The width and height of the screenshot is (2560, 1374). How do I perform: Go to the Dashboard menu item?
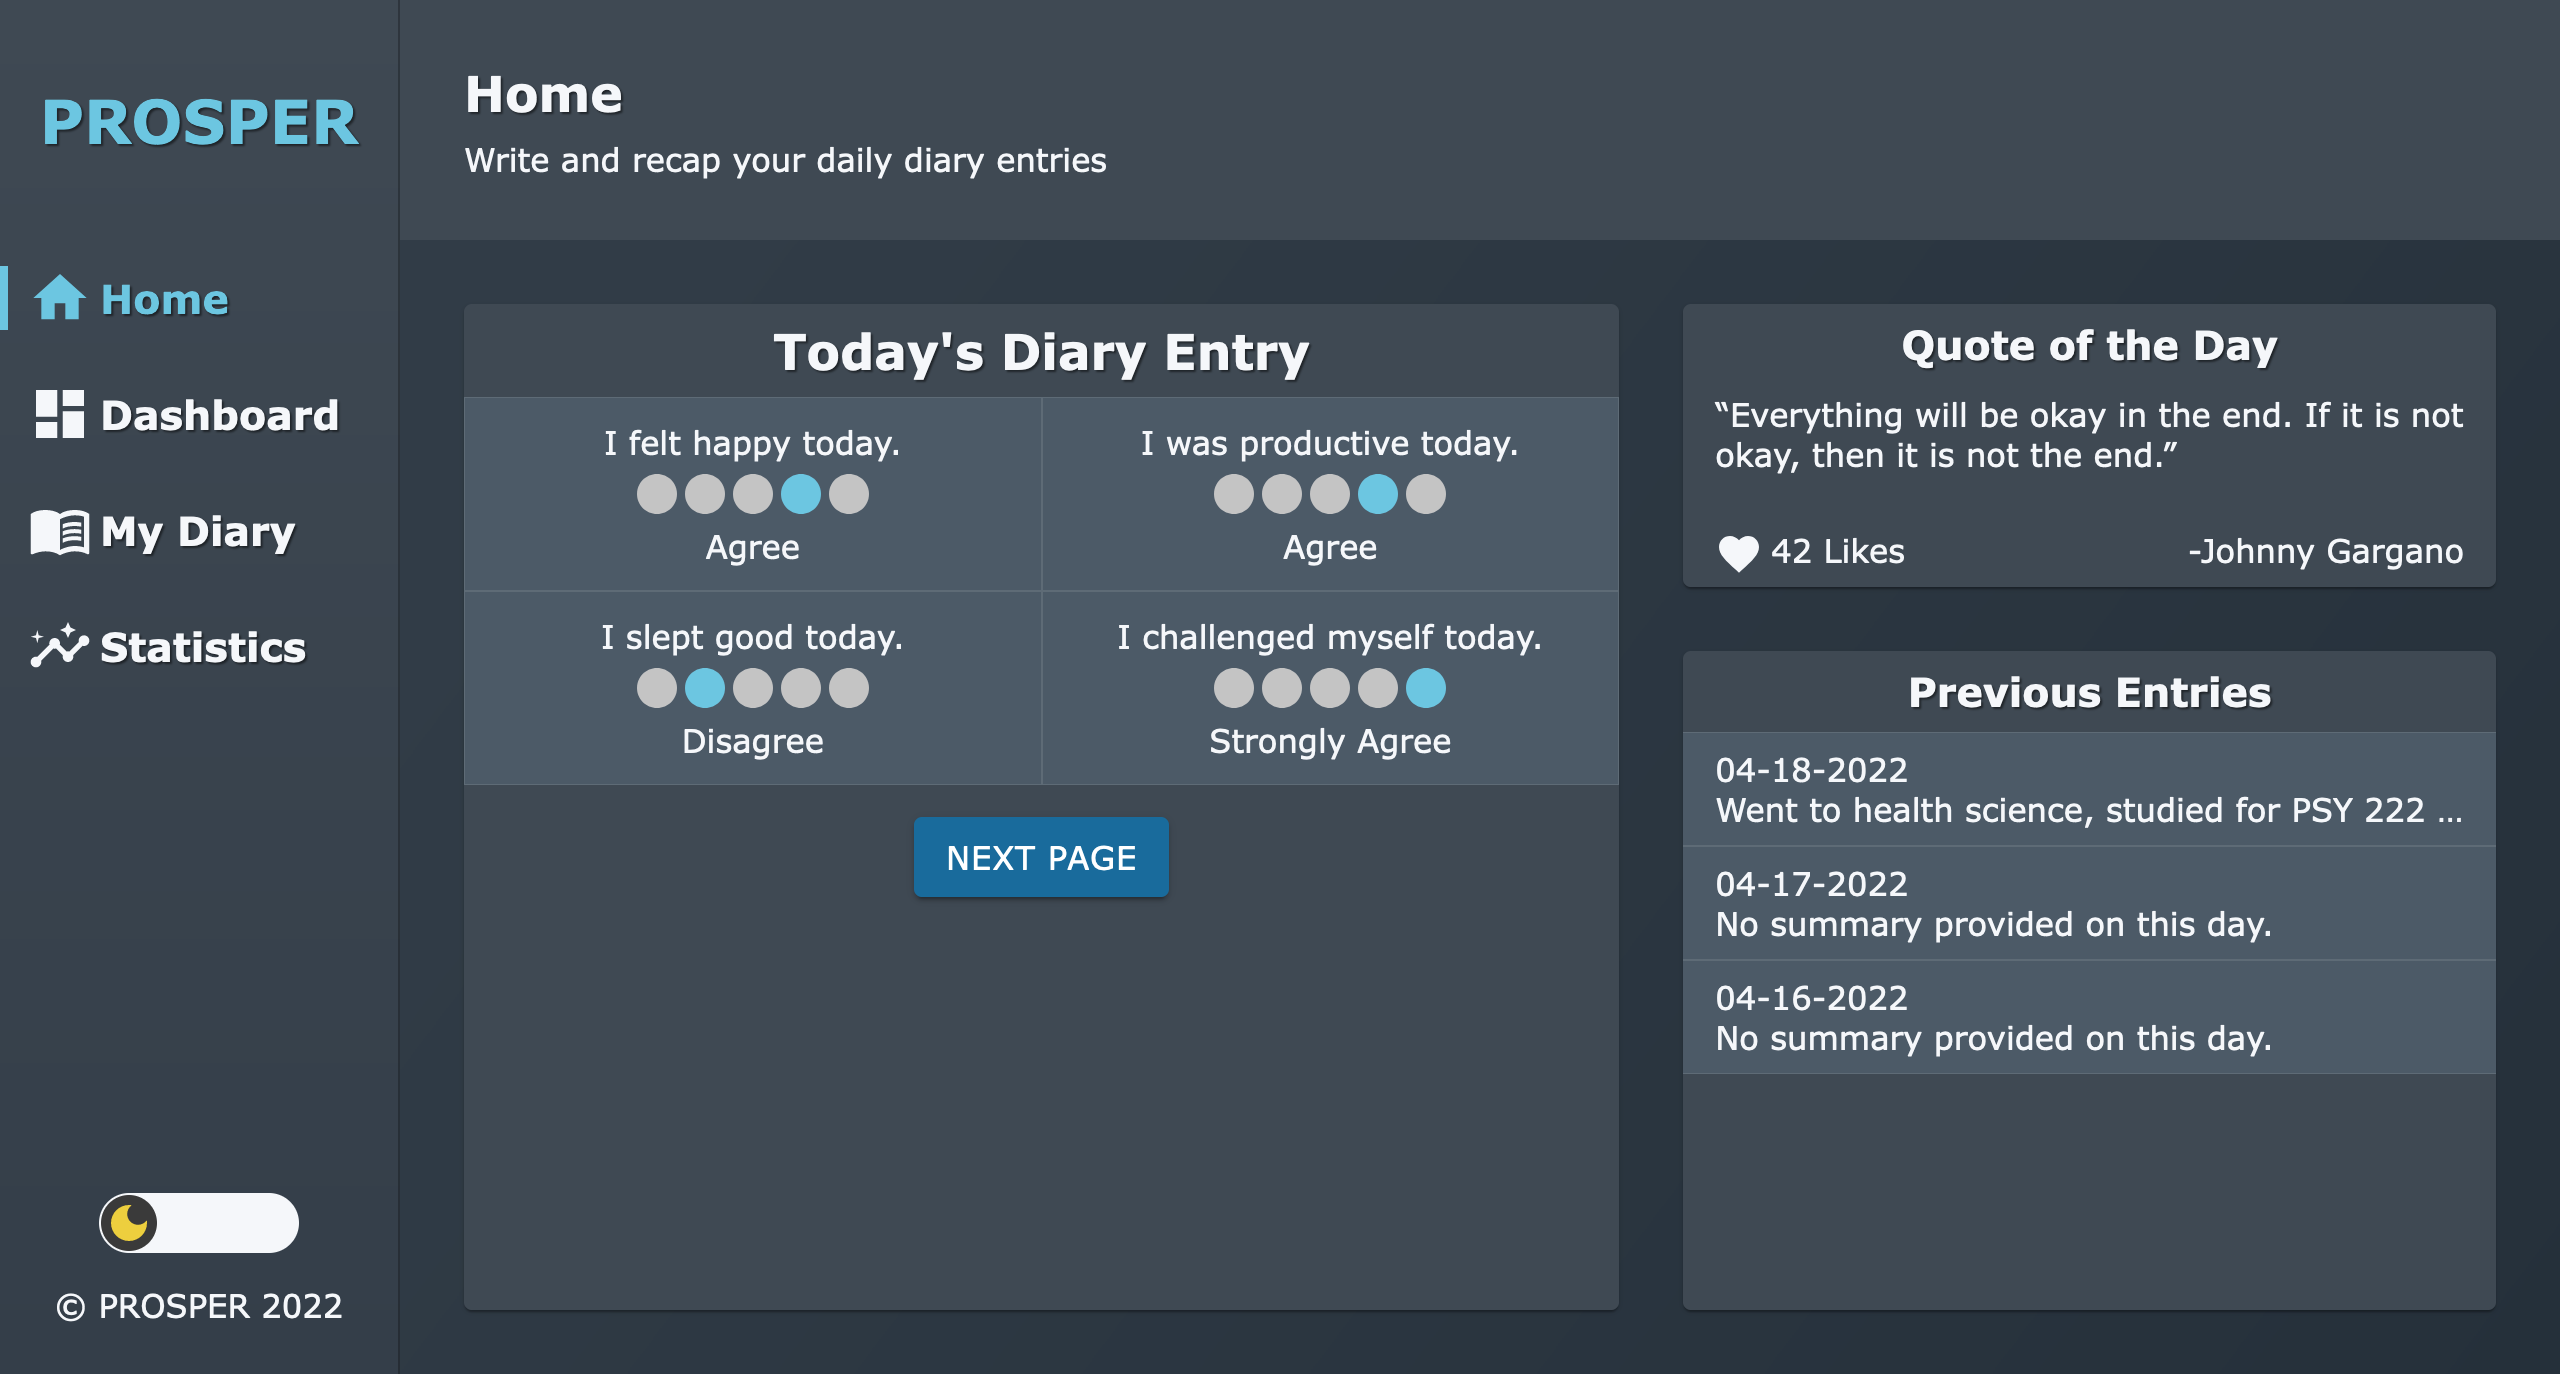point(187,415)
